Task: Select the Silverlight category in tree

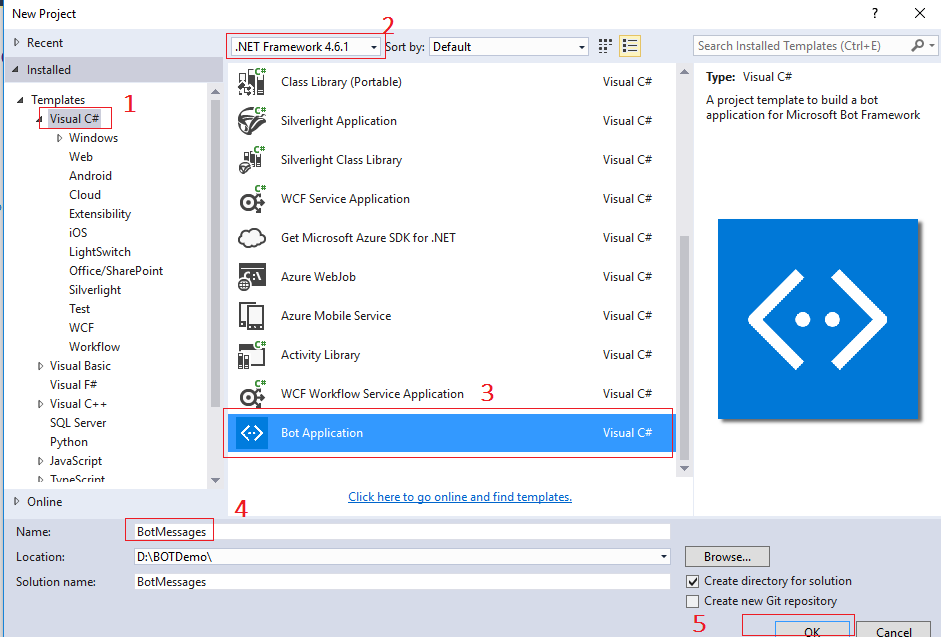Action: coord(95,290)
